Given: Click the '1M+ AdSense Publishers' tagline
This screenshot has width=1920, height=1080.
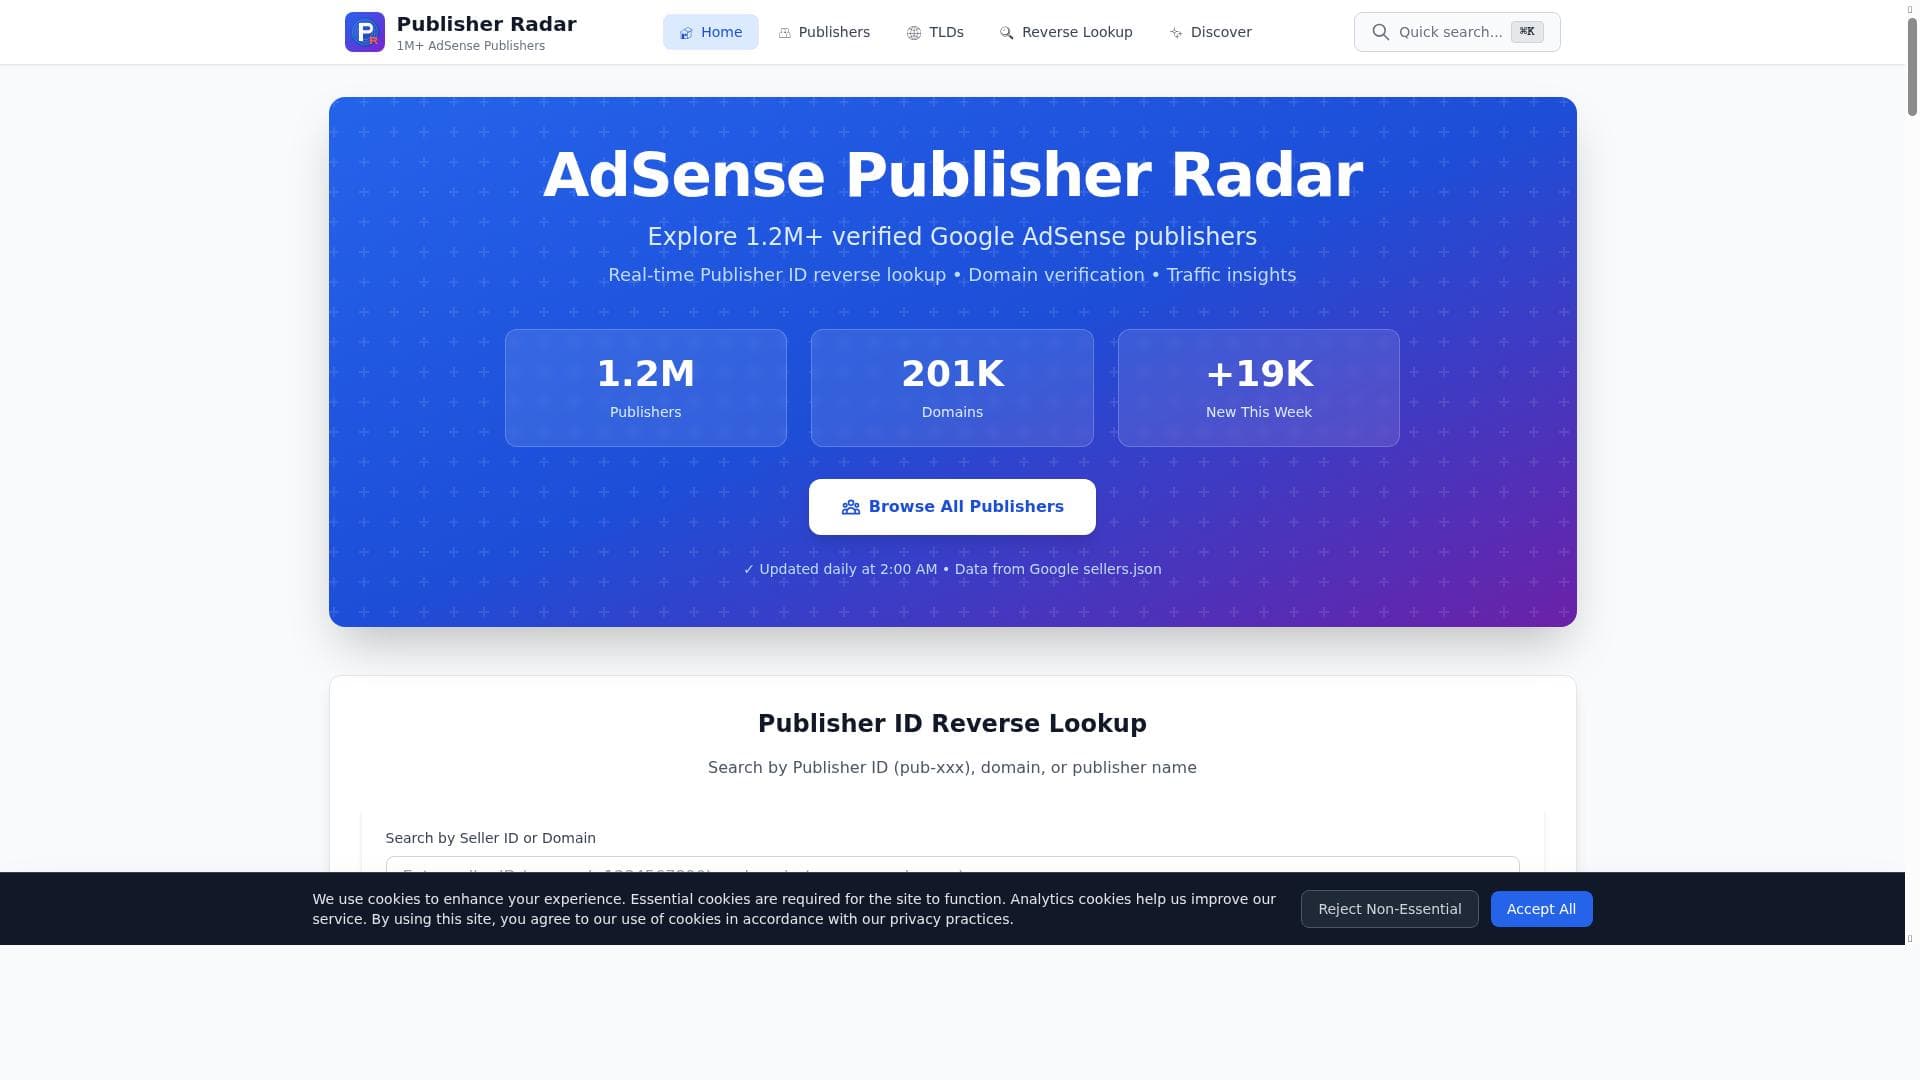Looking at the screenshot, I should click(471, 46).
